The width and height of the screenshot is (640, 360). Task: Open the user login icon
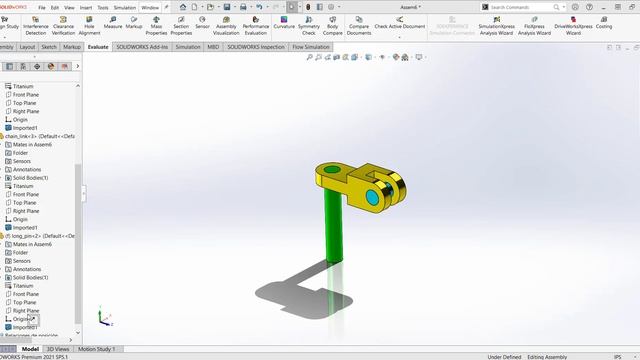pyautogui.click(x=575, y=7)
